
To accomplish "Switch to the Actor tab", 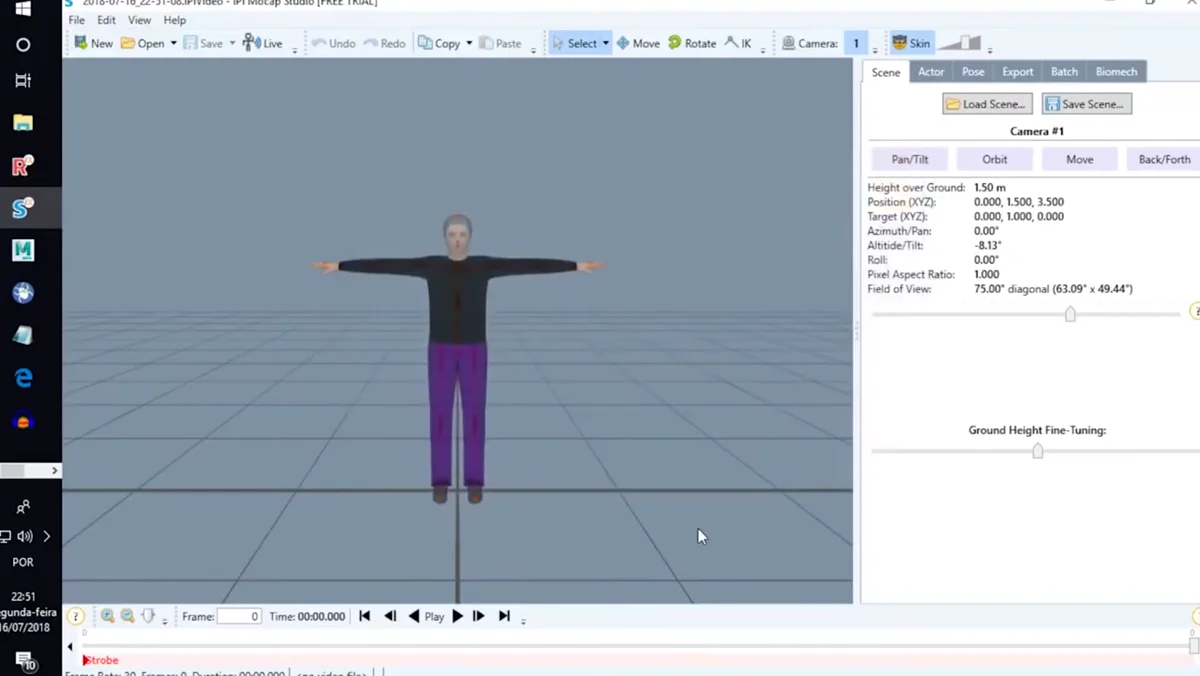I will (931, 72).
